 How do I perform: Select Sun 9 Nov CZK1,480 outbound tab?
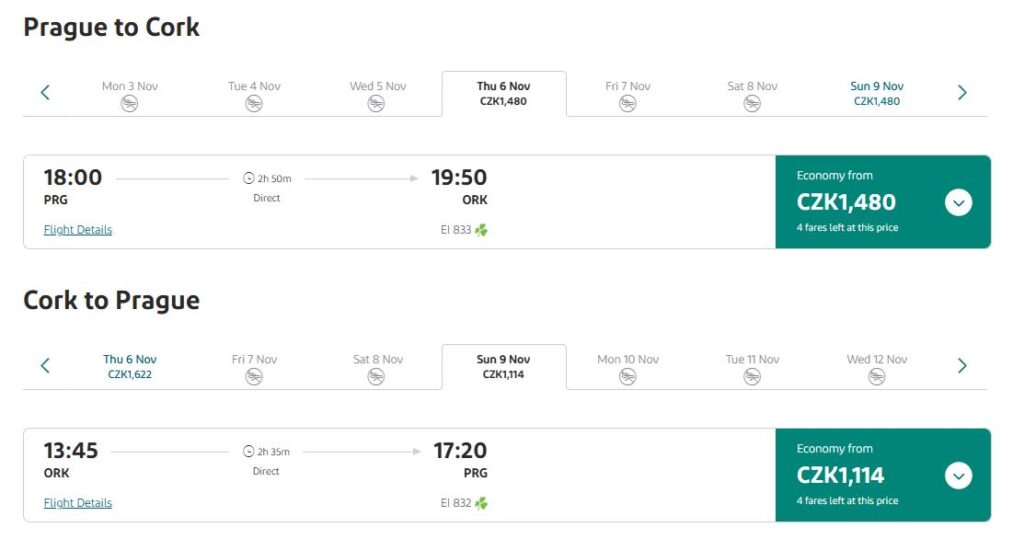tap(877, 93)
